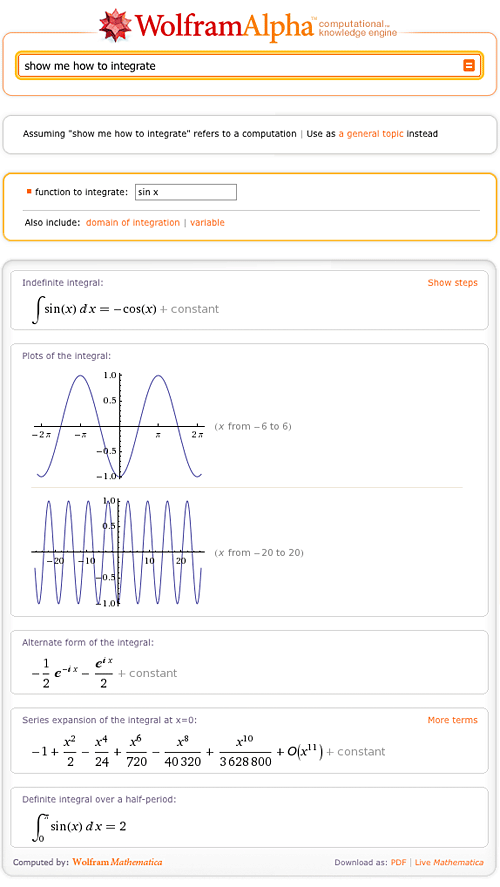This screenshot has width=500, height=887.
Task: Click the definite integral over half-period result
Action: click(x=79, y=826)
